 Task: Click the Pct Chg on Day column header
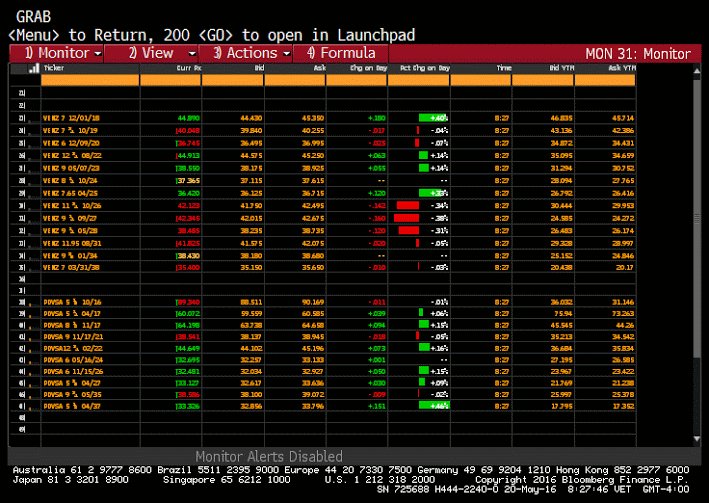425,68
